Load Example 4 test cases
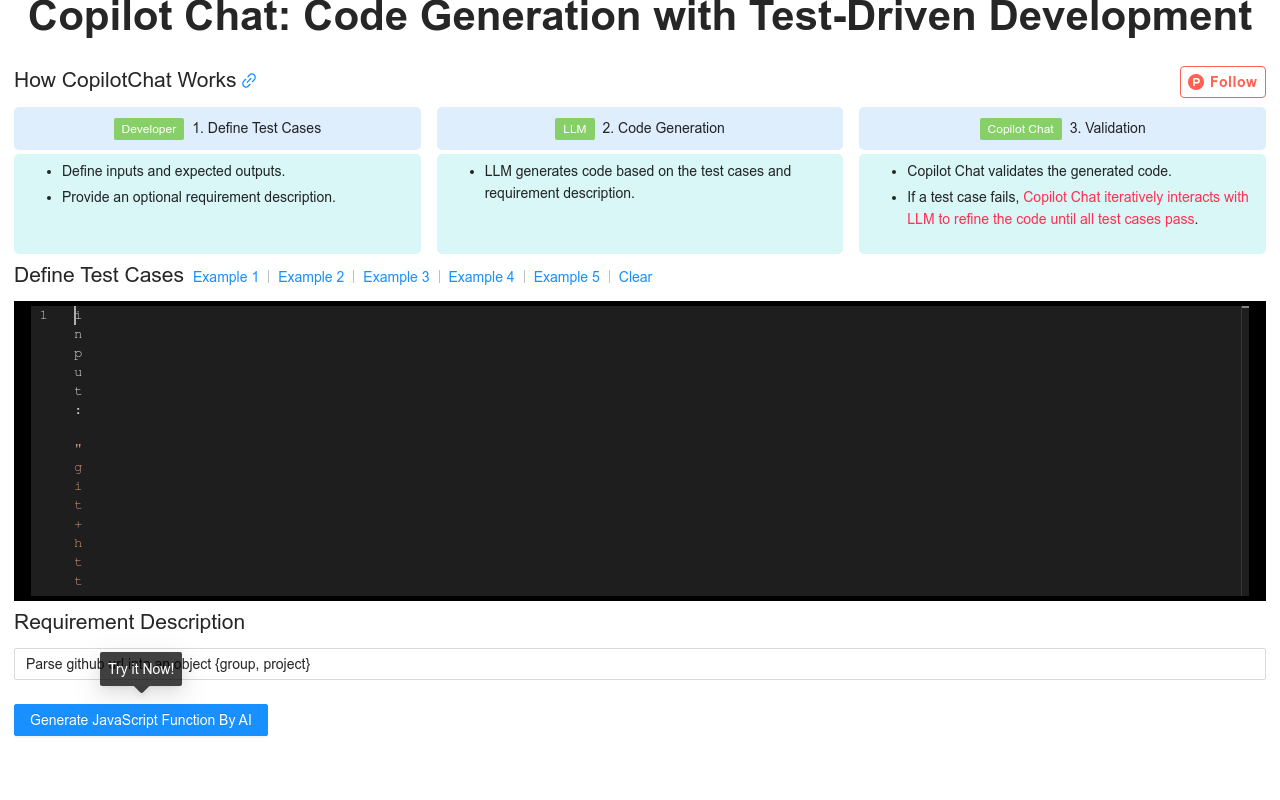This screenshot has height=800, width=1280. pos(481,277)
